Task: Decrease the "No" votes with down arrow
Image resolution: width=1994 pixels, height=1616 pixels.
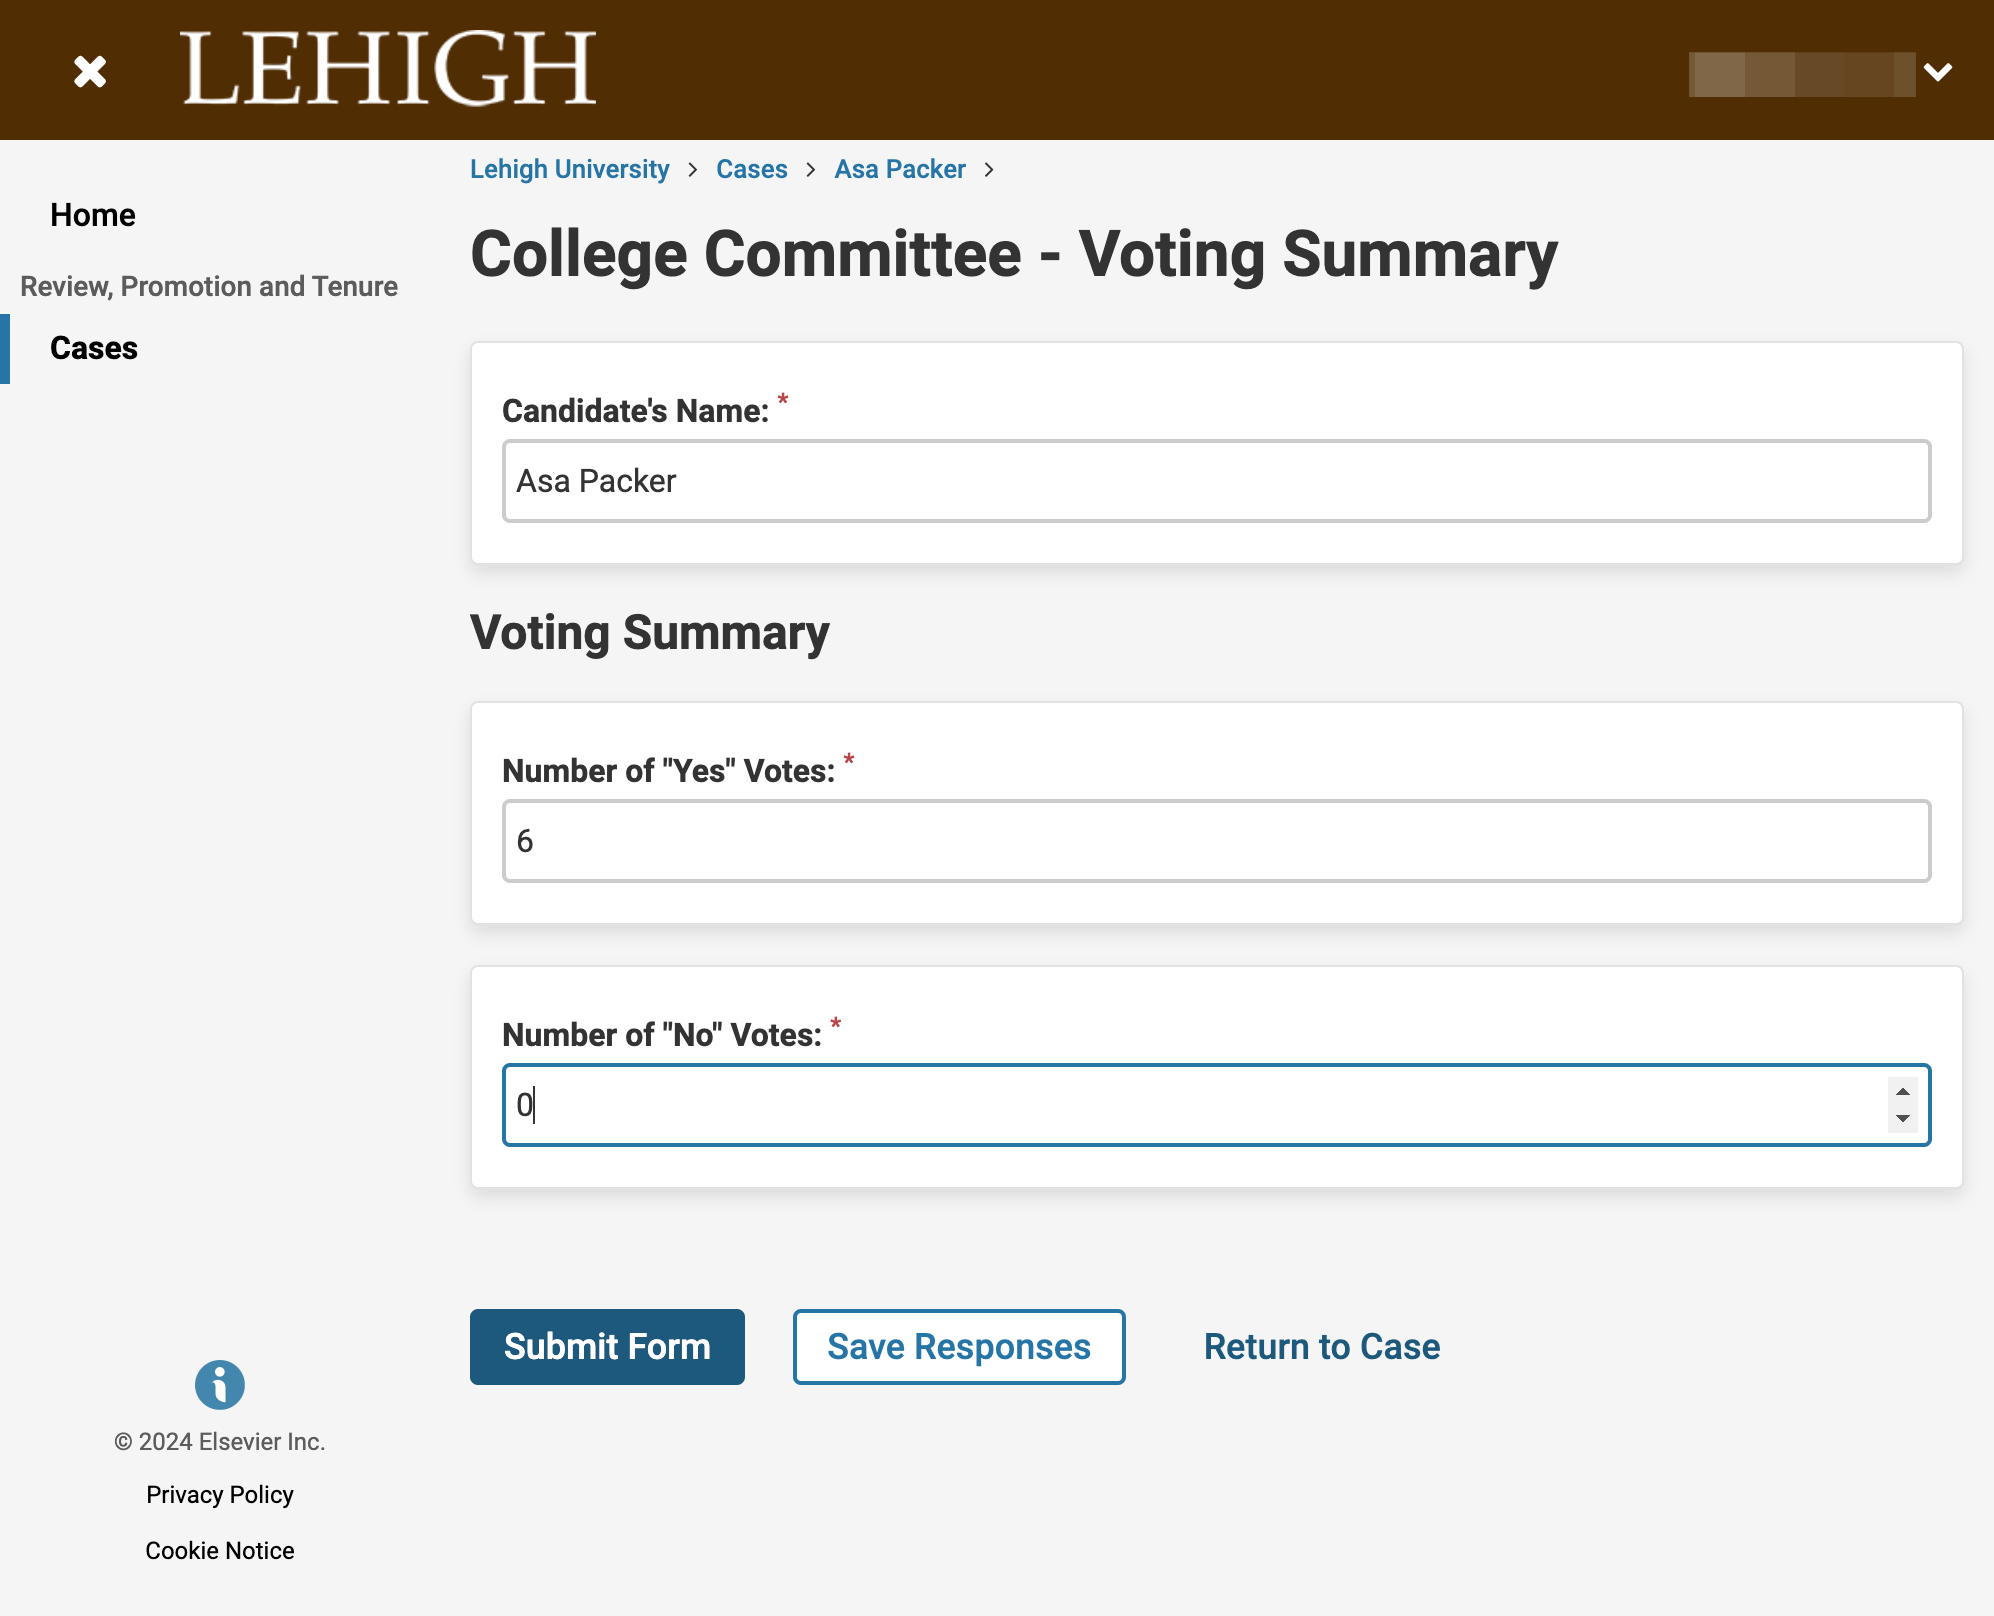Action: pos(1903,1118)
